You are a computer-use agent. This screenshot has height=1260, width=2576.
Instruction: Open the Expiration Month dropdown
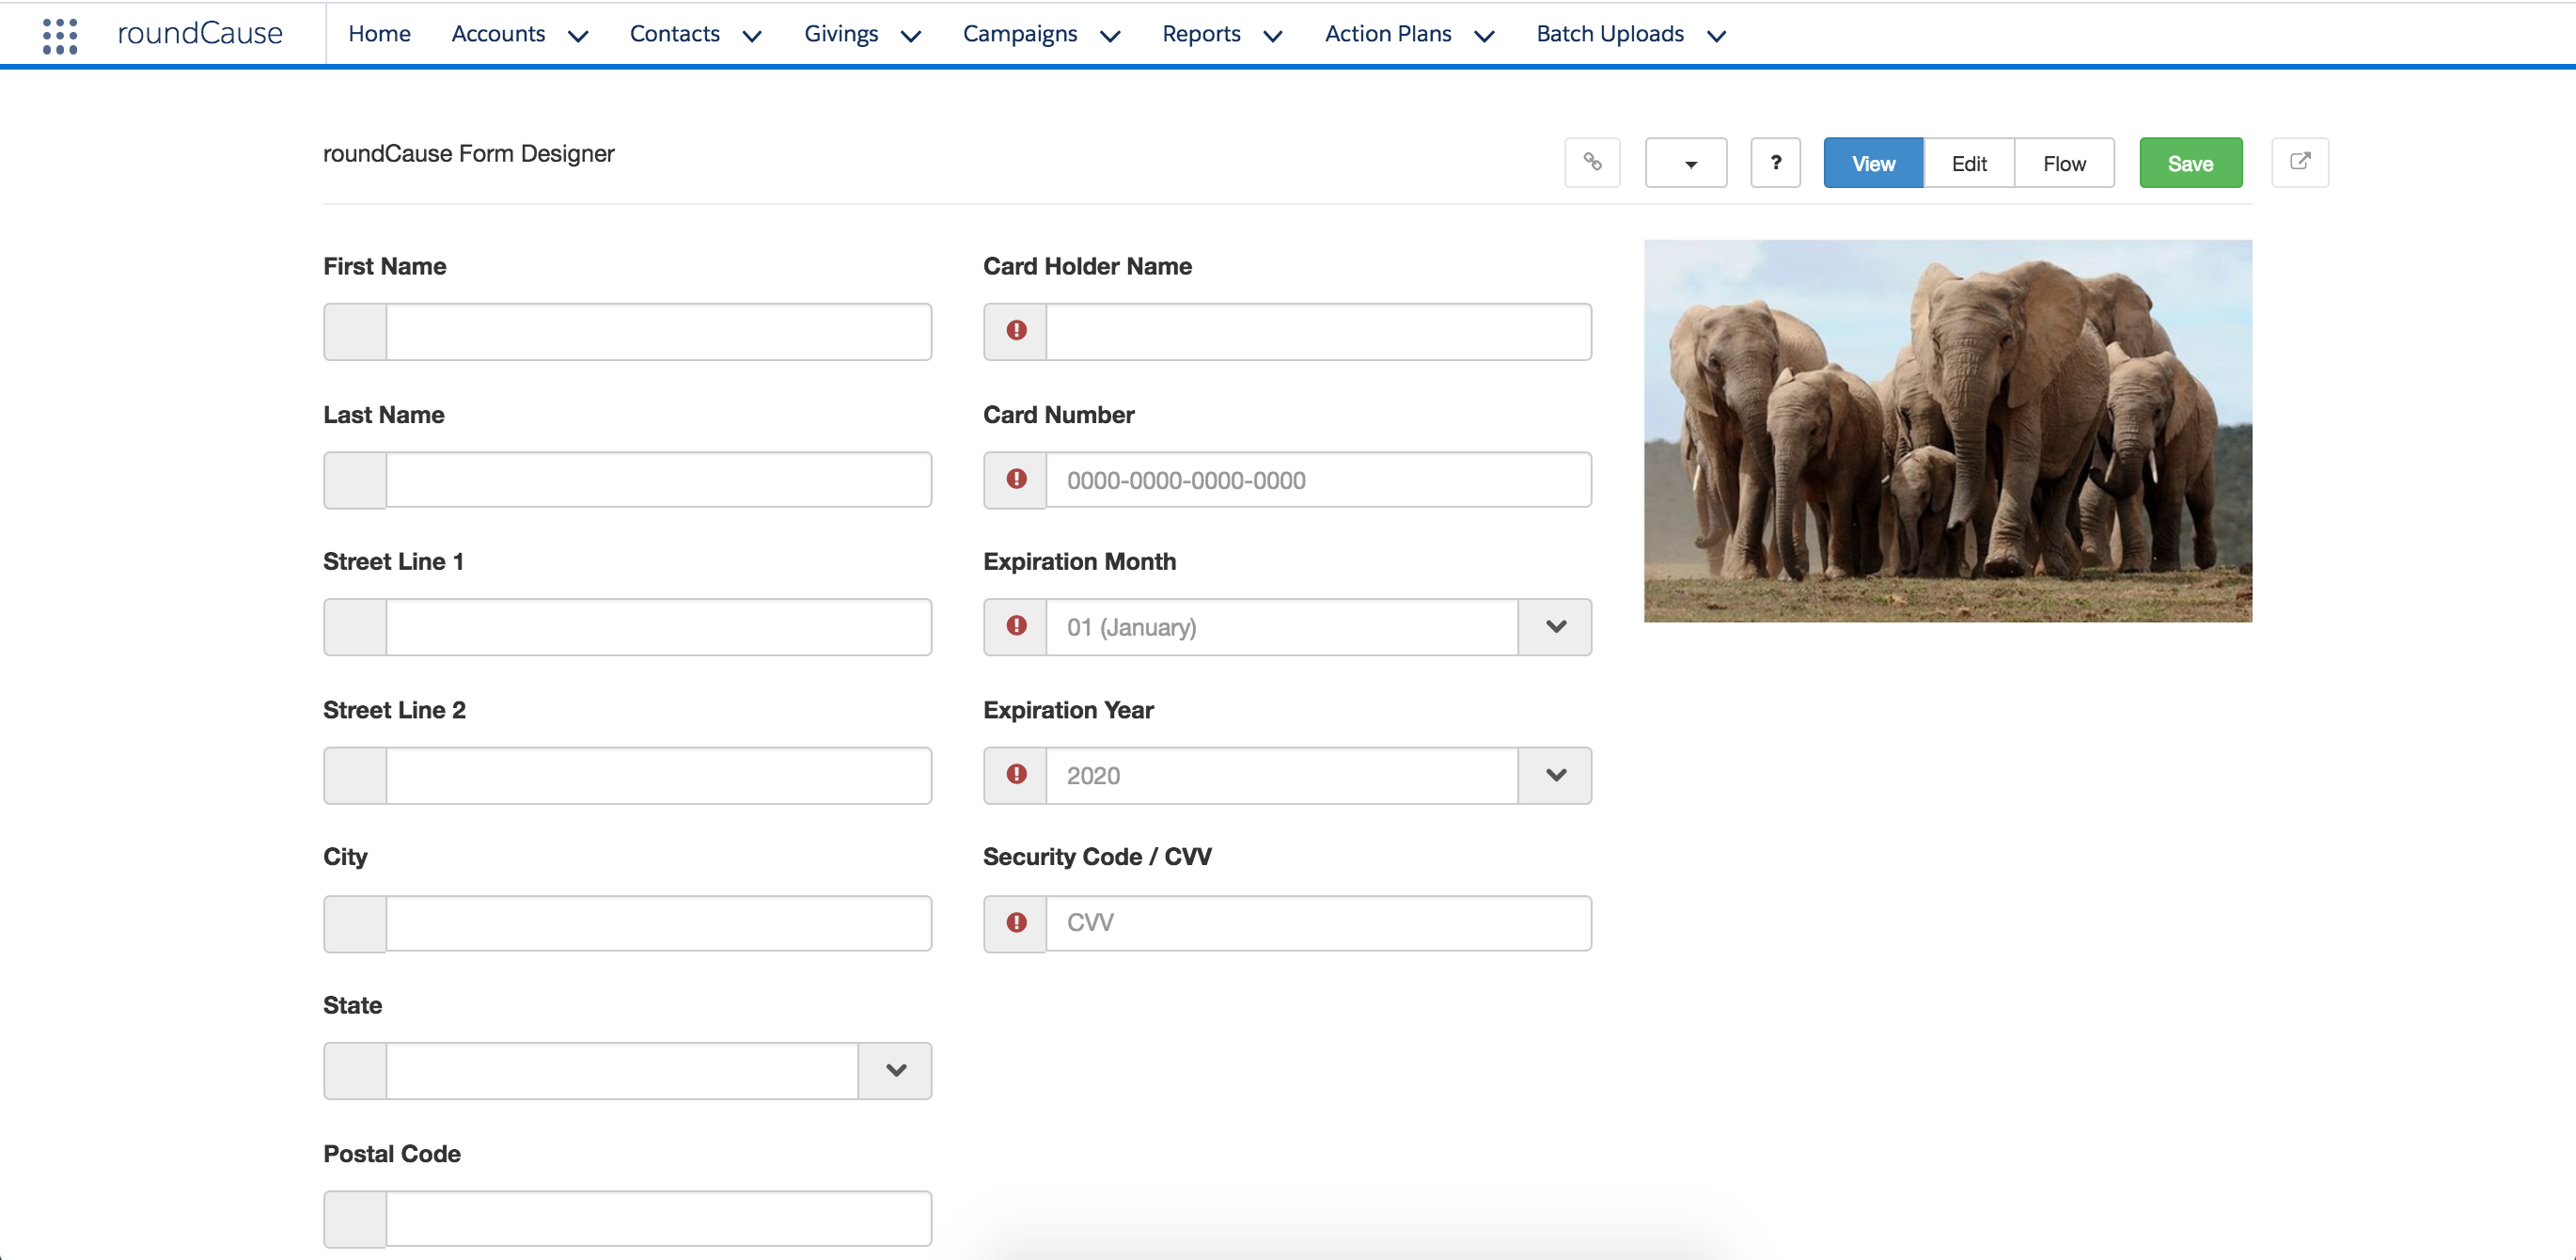pos(1555,627)
